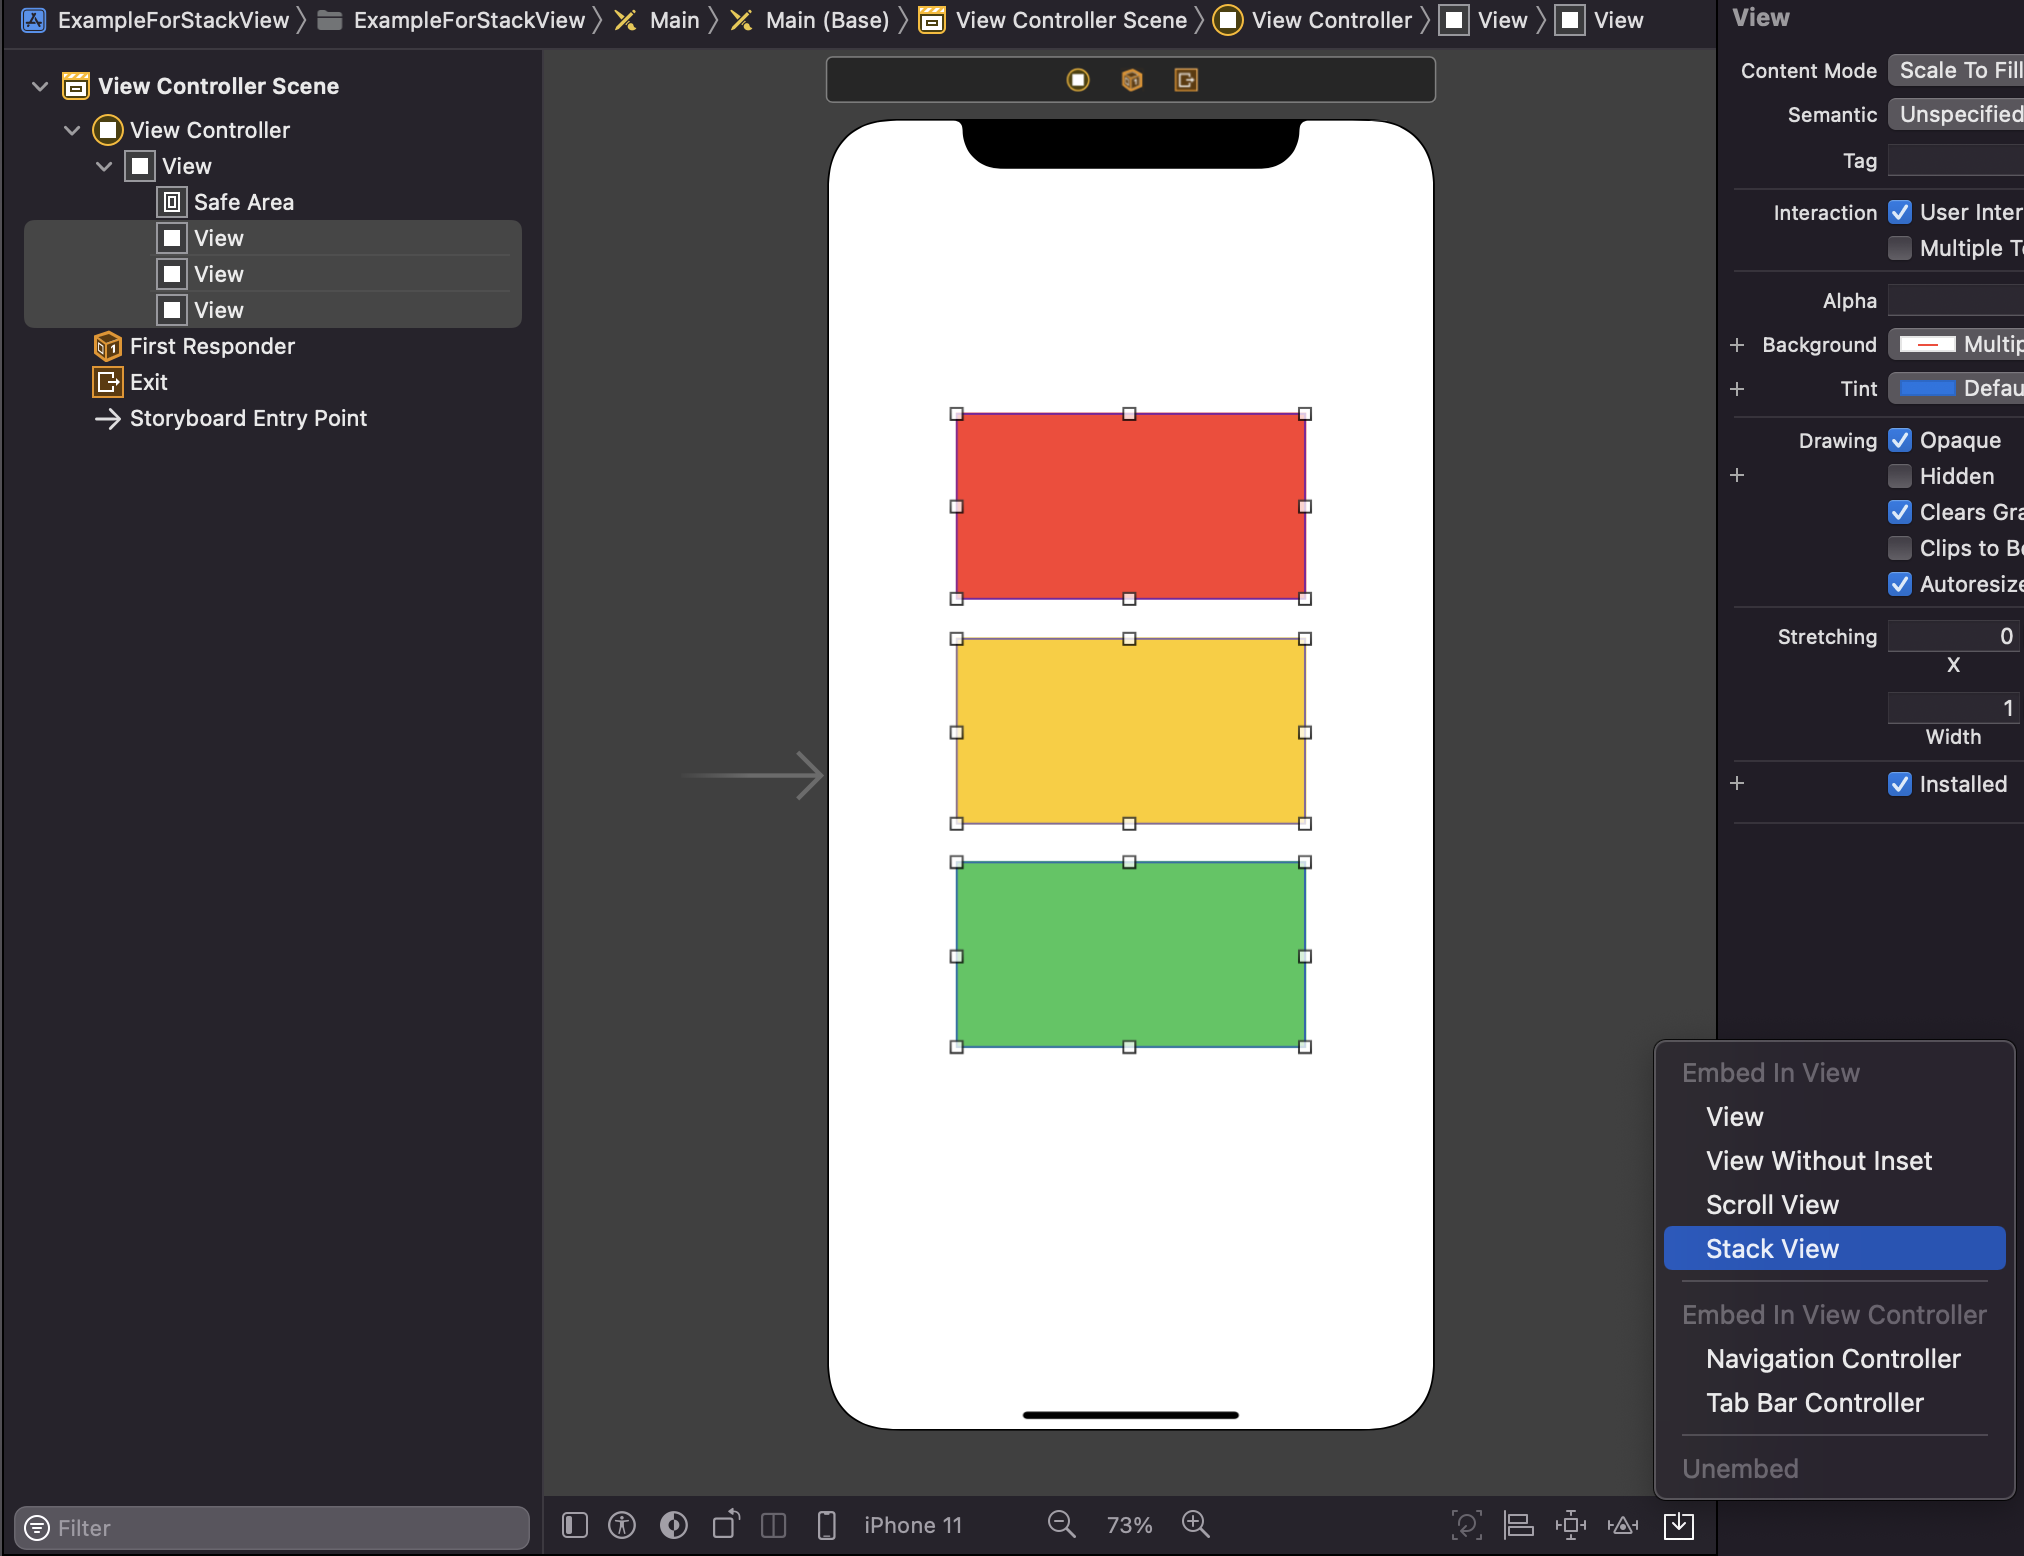The width and height of the screenshot is (2024, 1556).
Task: Click the Filter field in outline
Action: [272, 1527]
